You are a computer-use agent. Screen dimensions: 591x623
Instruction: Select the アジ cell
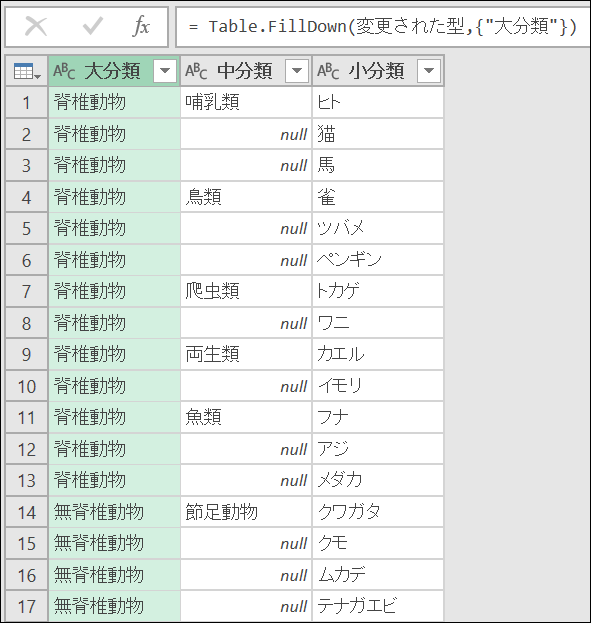(x=378, y=449)
